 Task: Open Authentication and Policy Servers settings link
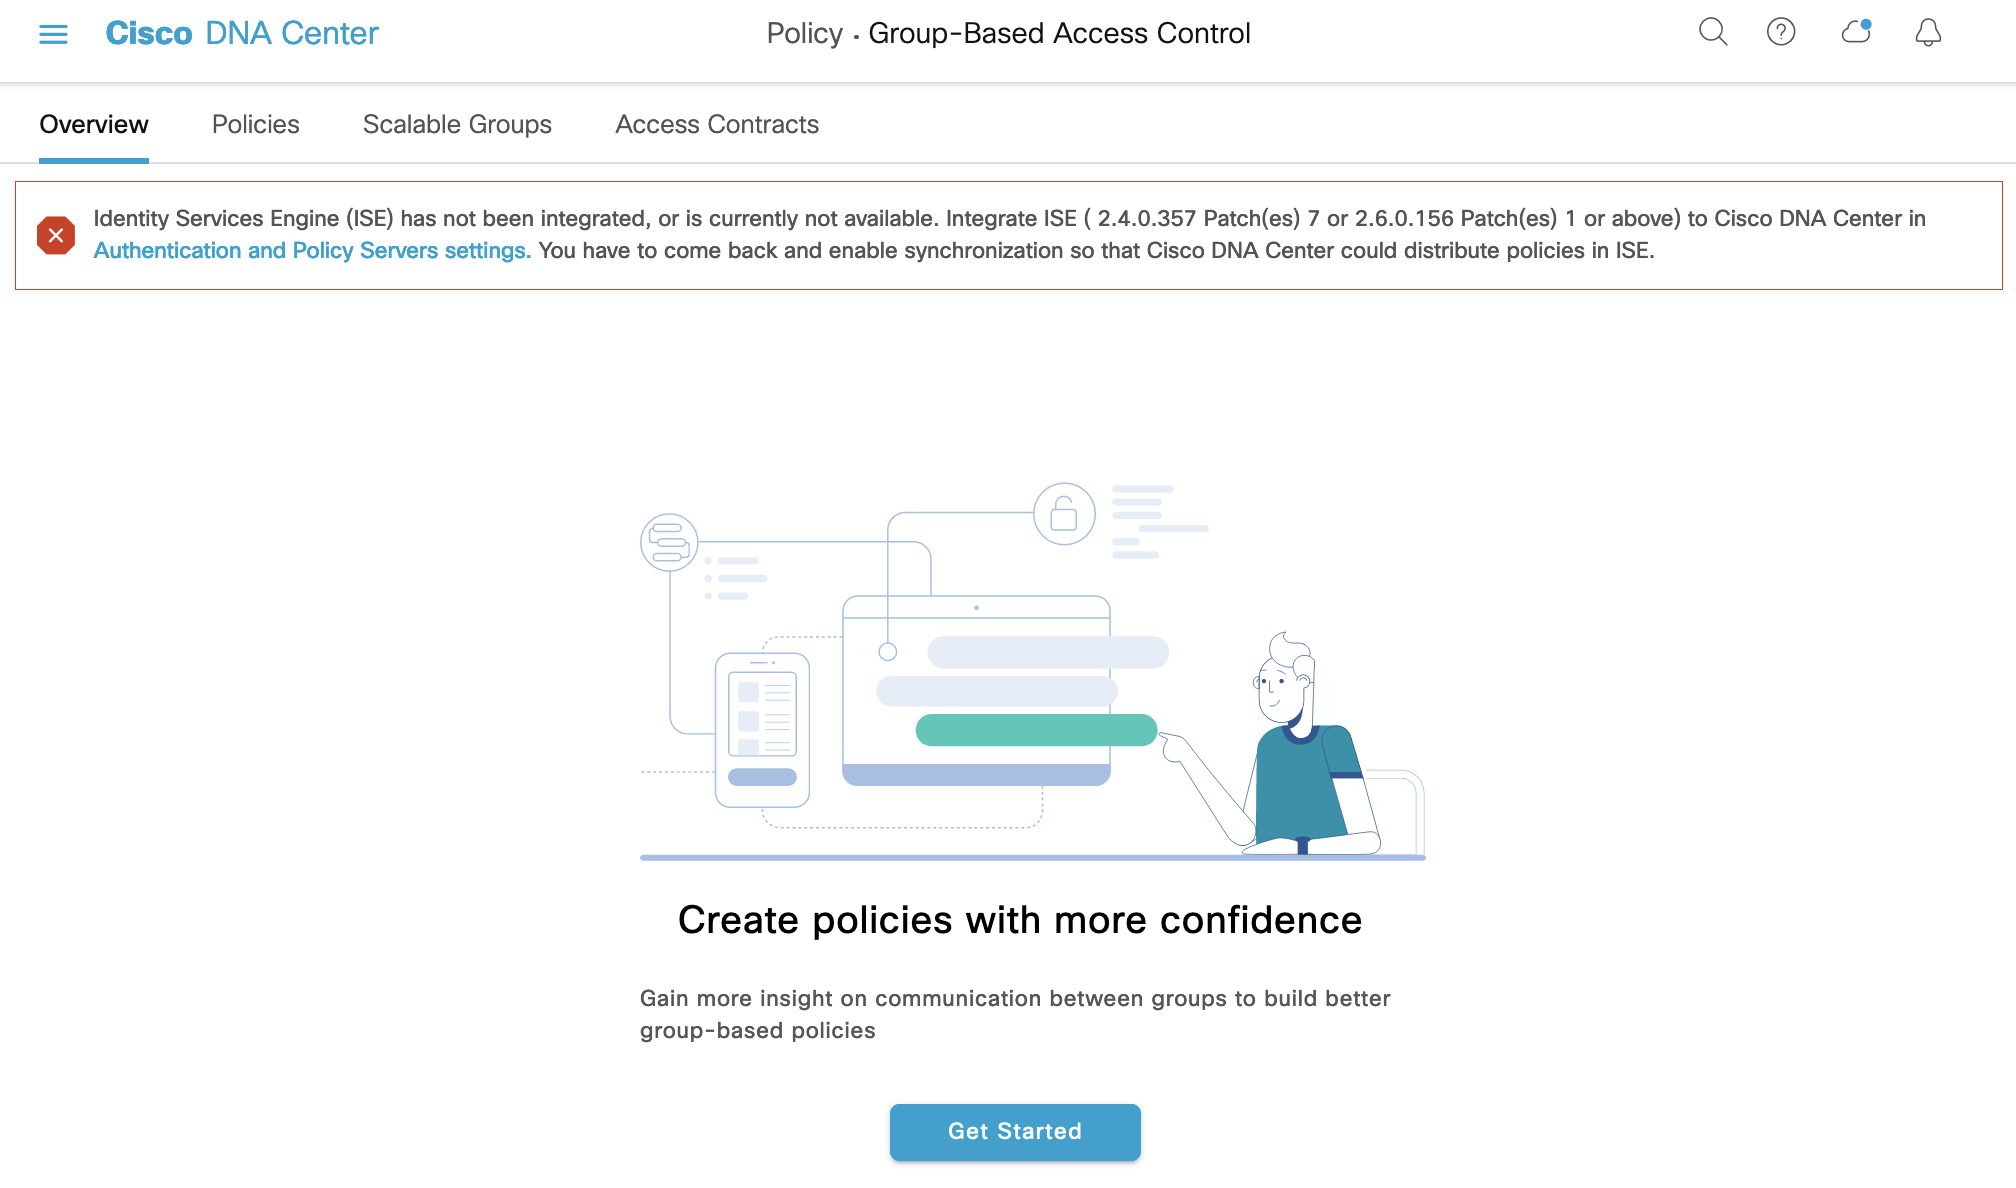(x=311, y=250)
